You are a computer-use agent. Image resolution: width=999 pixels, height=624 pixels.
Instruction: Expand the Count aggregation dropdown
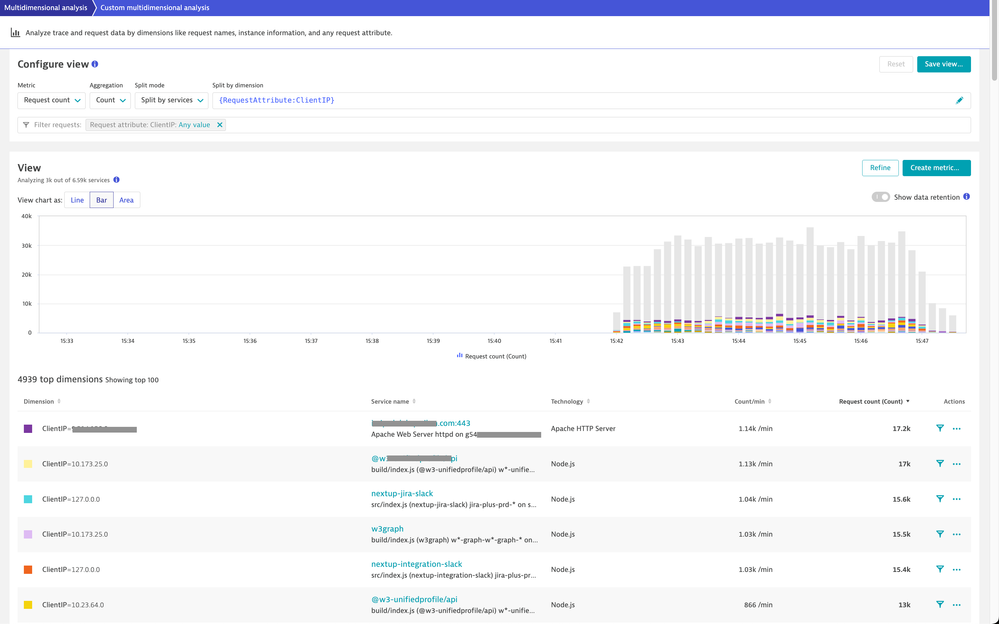click(x=110, y=100)
